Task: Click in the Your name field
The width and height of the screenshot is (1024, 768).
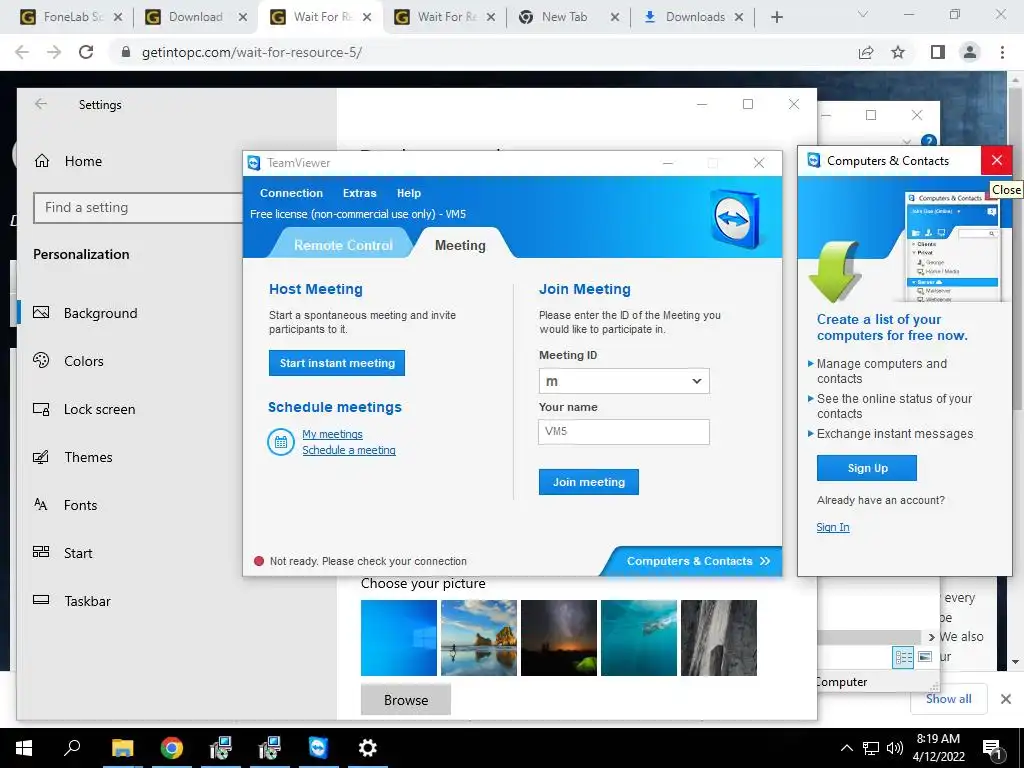Action: click(624, 432)
